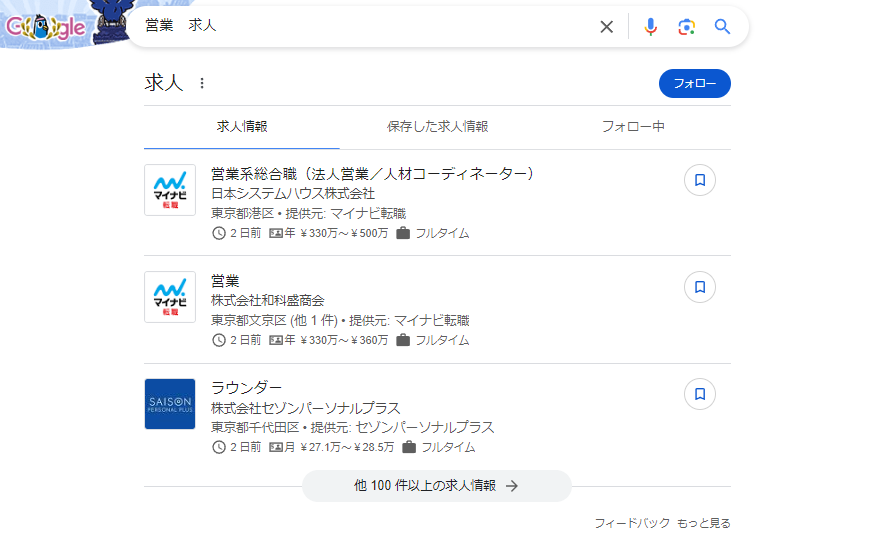Screen dimensions: 869x553
Task: Click location text 東京都文京区 (他 1 件)
Action: coord(274,321)
